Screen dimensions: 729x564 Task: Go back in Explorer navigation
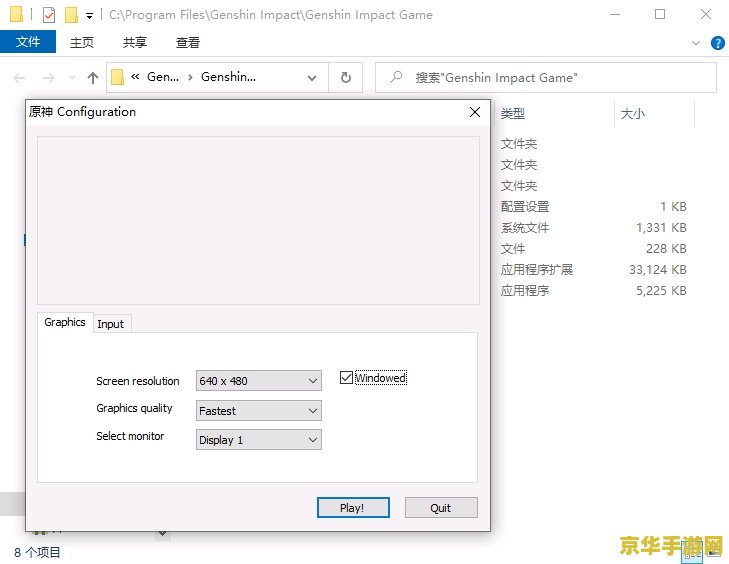coord(20,78)
